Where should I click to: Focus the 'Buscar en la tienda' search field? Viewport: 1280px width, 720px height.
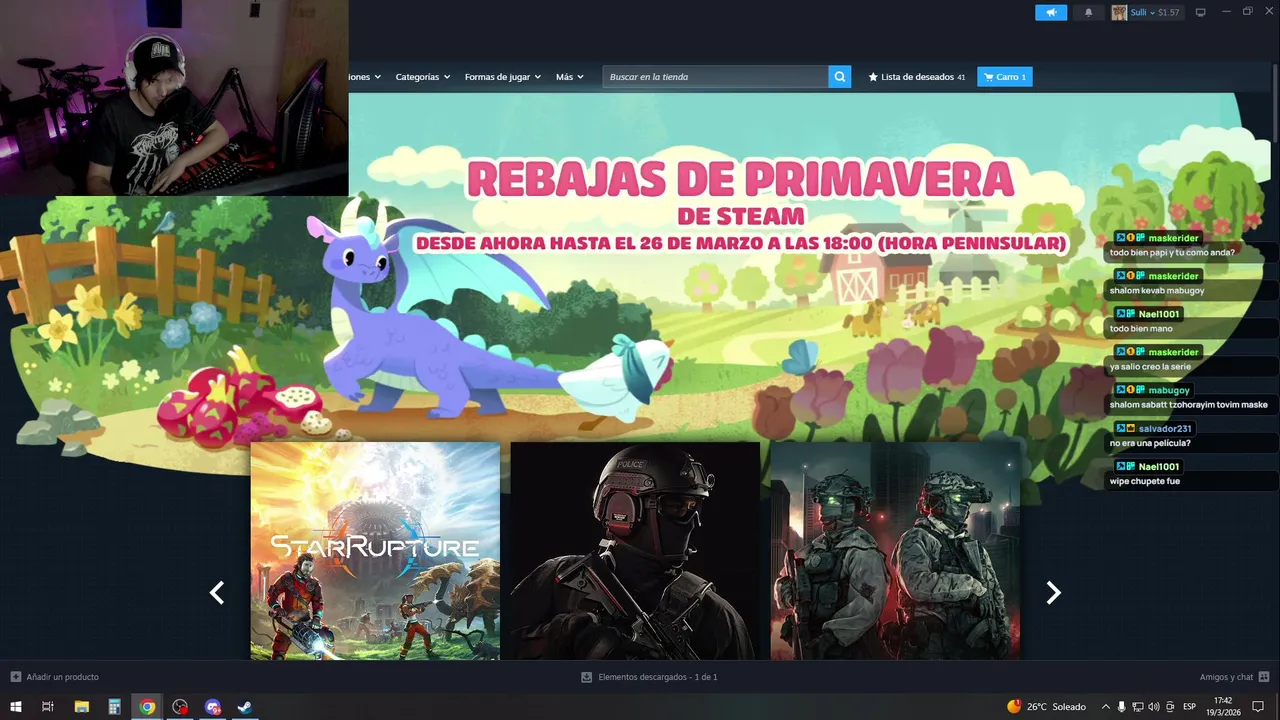point(715,77)
